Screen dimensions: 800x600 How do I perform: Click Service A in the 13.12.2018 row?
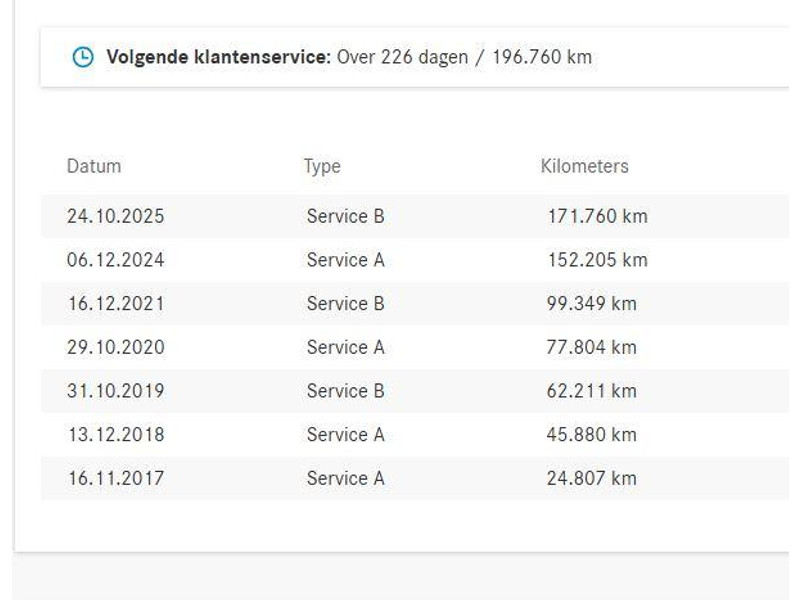tap(345, 434)
